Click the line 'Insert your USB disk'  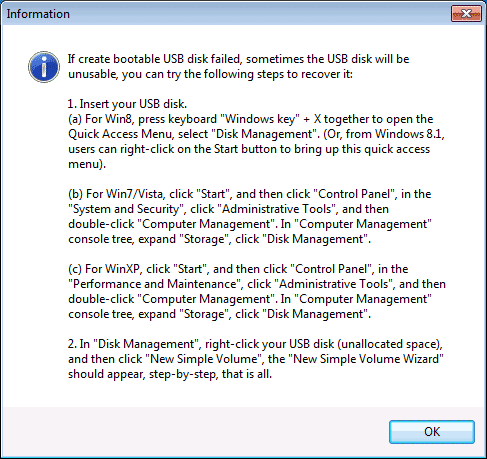pos(127,104)
